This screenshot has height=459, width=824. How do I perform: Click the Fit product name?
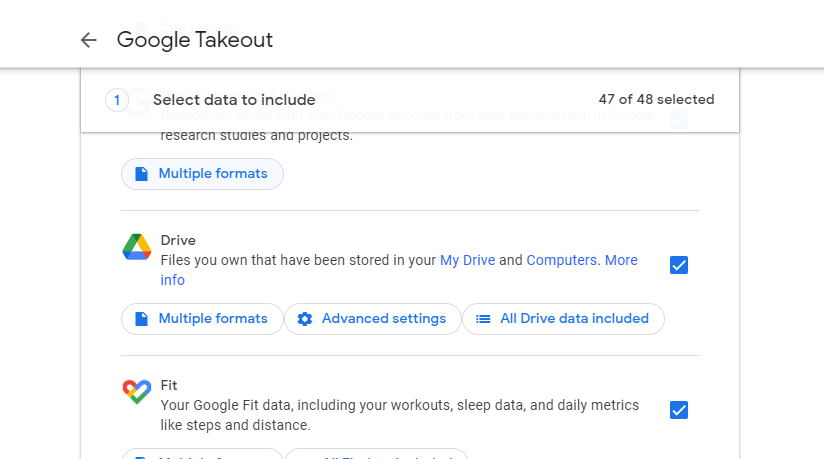[x=169, y=385]
